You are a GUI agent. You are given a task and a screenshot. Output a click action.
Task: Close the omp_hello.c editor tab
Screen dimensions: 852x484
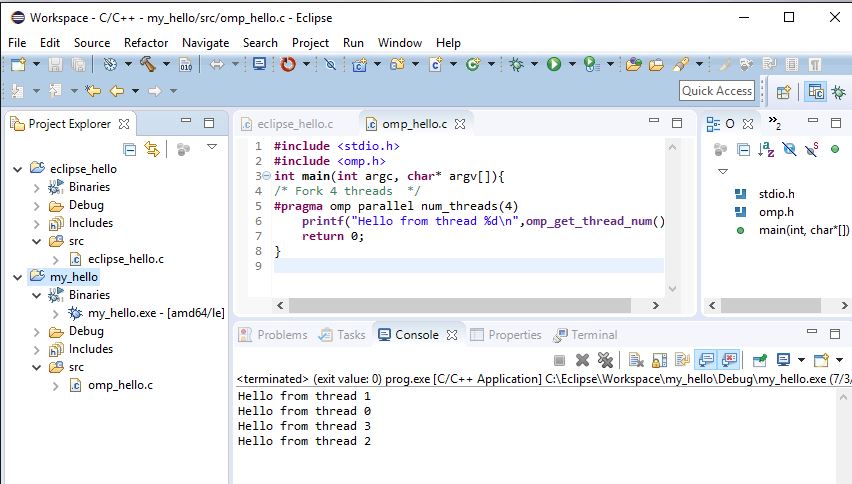point(460,124)
